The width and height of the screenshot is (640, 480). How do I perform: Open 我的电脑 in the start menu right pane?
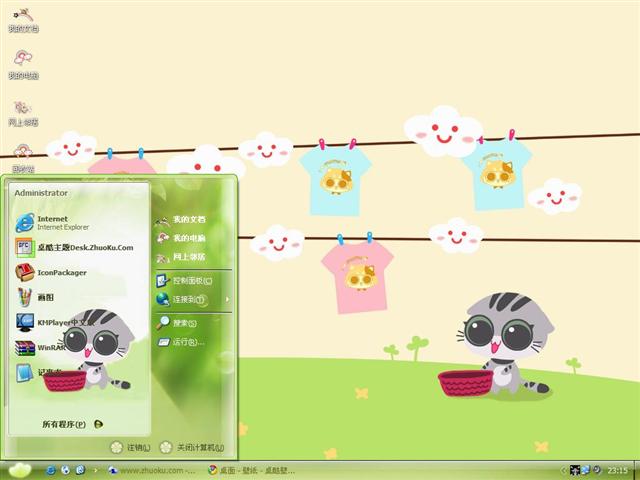point(180,238)
